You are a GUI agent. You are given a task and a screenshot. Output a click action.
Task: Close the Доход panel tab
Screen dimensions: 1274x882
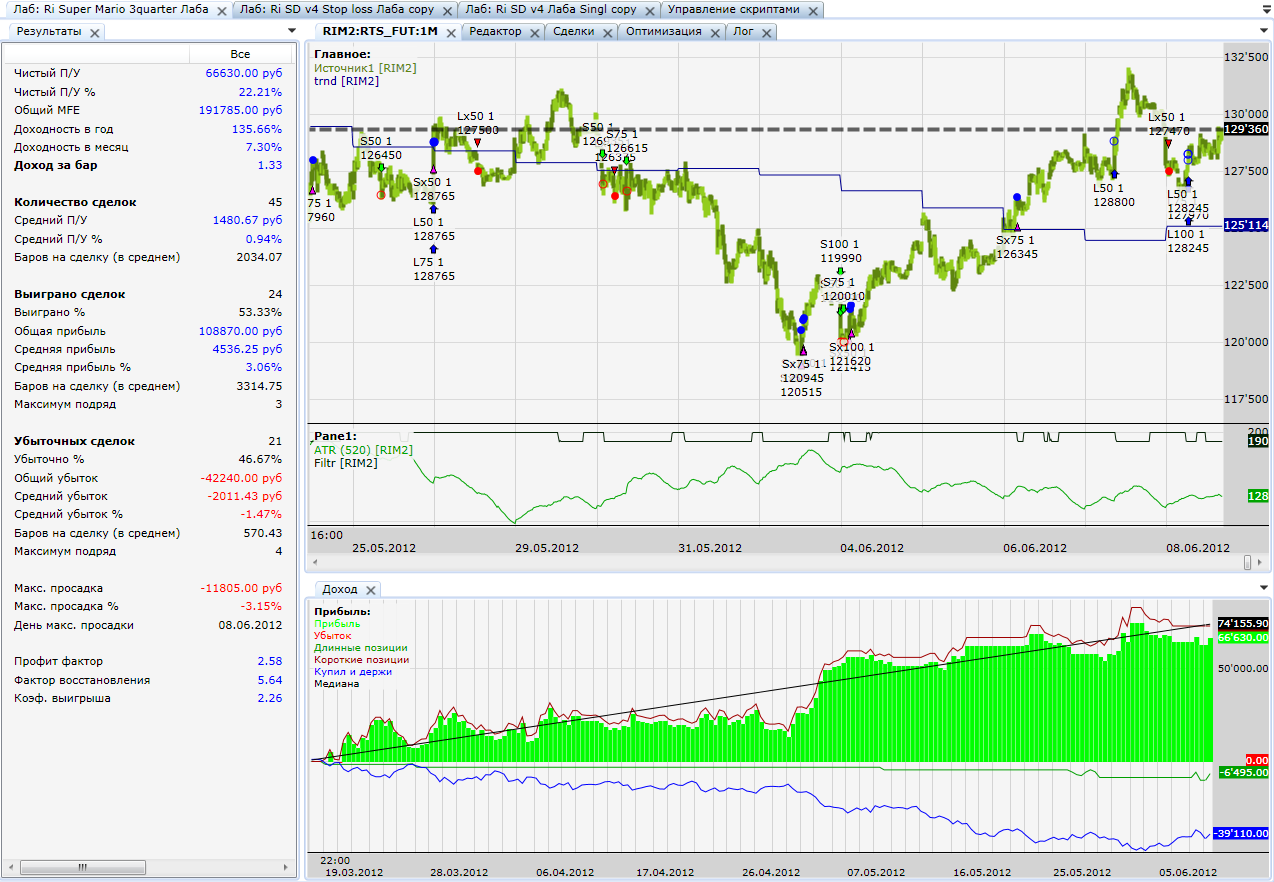(x=369, y=590)
